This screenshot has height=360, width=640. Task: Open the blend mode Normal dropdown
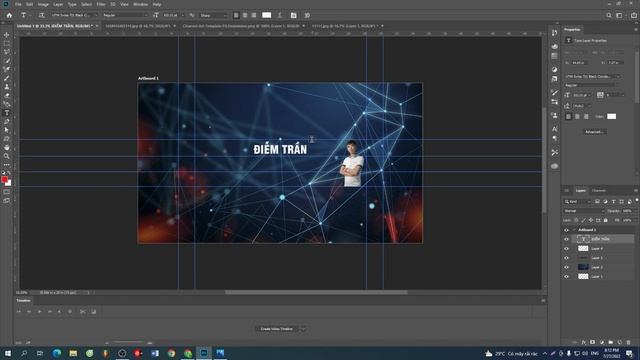point(584,211)
